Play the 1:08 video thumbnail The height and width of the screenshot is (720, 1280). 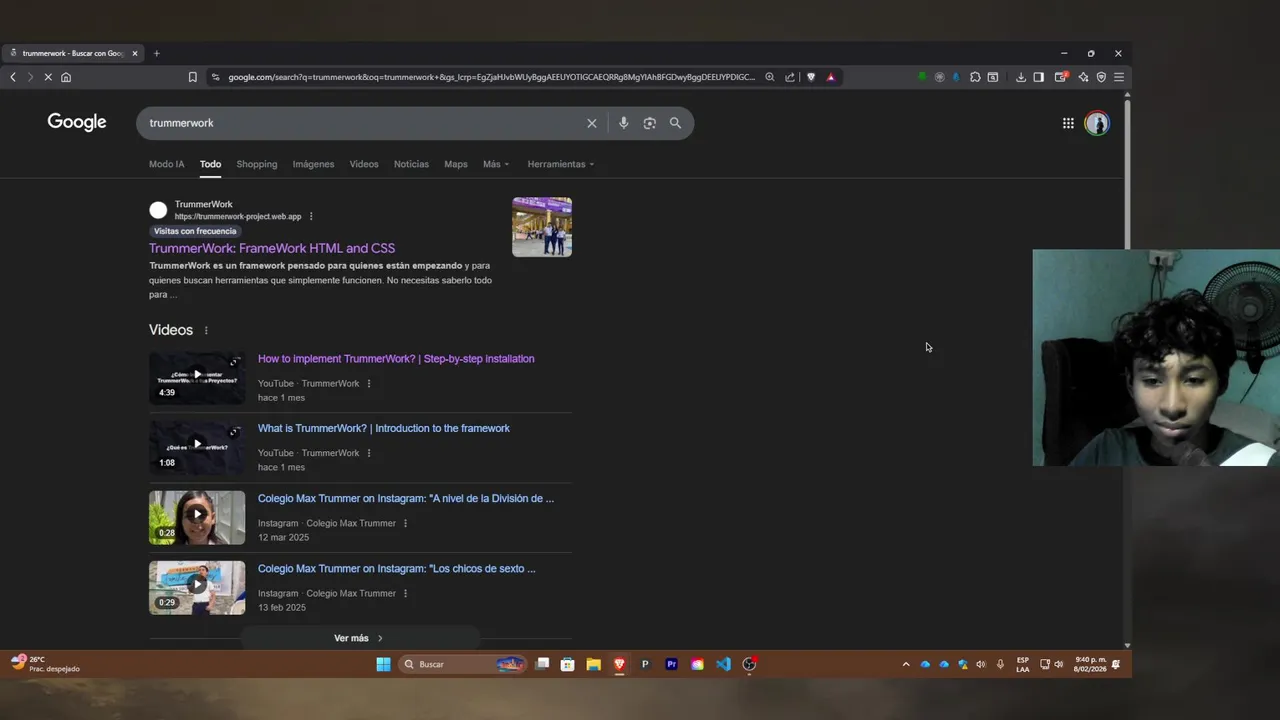197,447
